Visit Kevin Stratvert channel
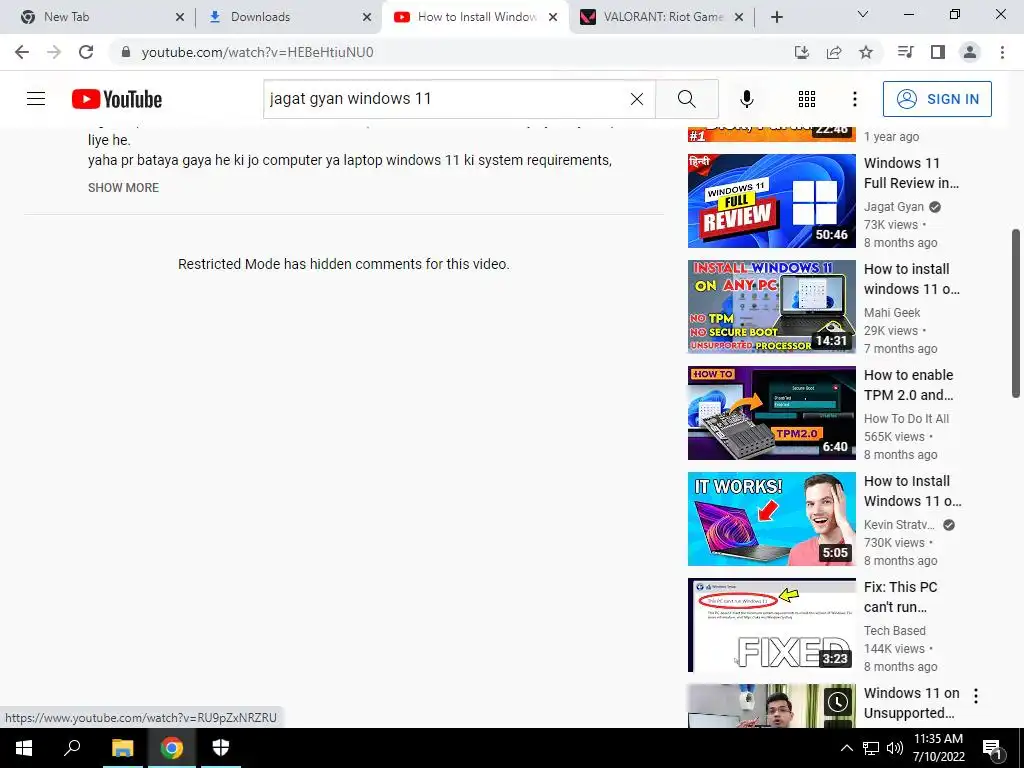The width and height of the screenshot is (1024, 768). (x=899, y=524)
